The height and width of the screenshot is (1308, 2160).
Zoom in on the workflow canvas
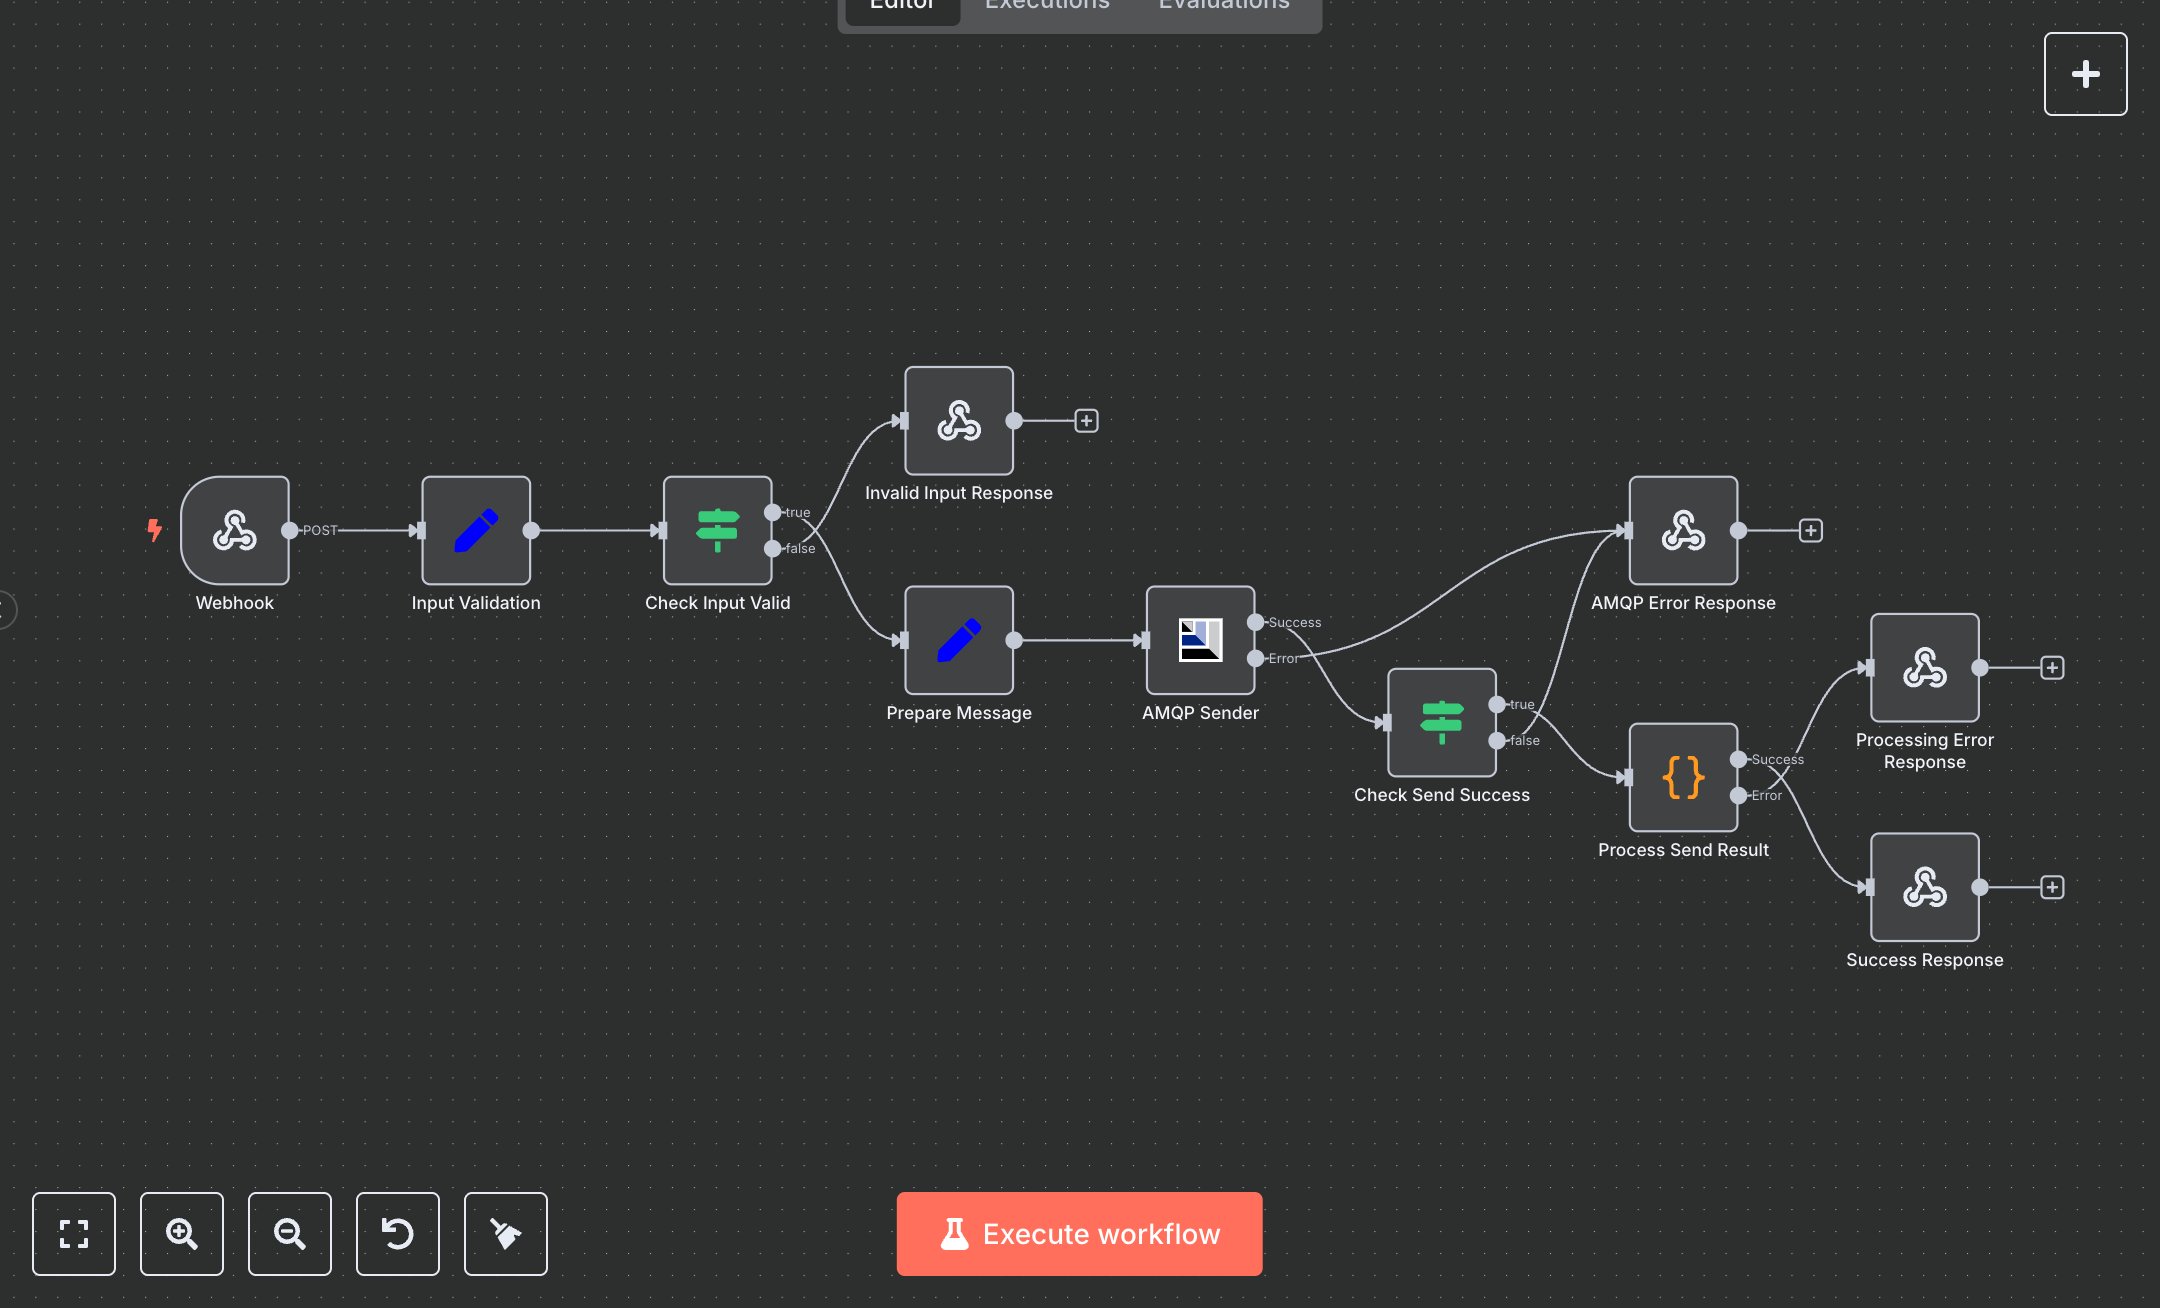click(x=182, y=1234)
